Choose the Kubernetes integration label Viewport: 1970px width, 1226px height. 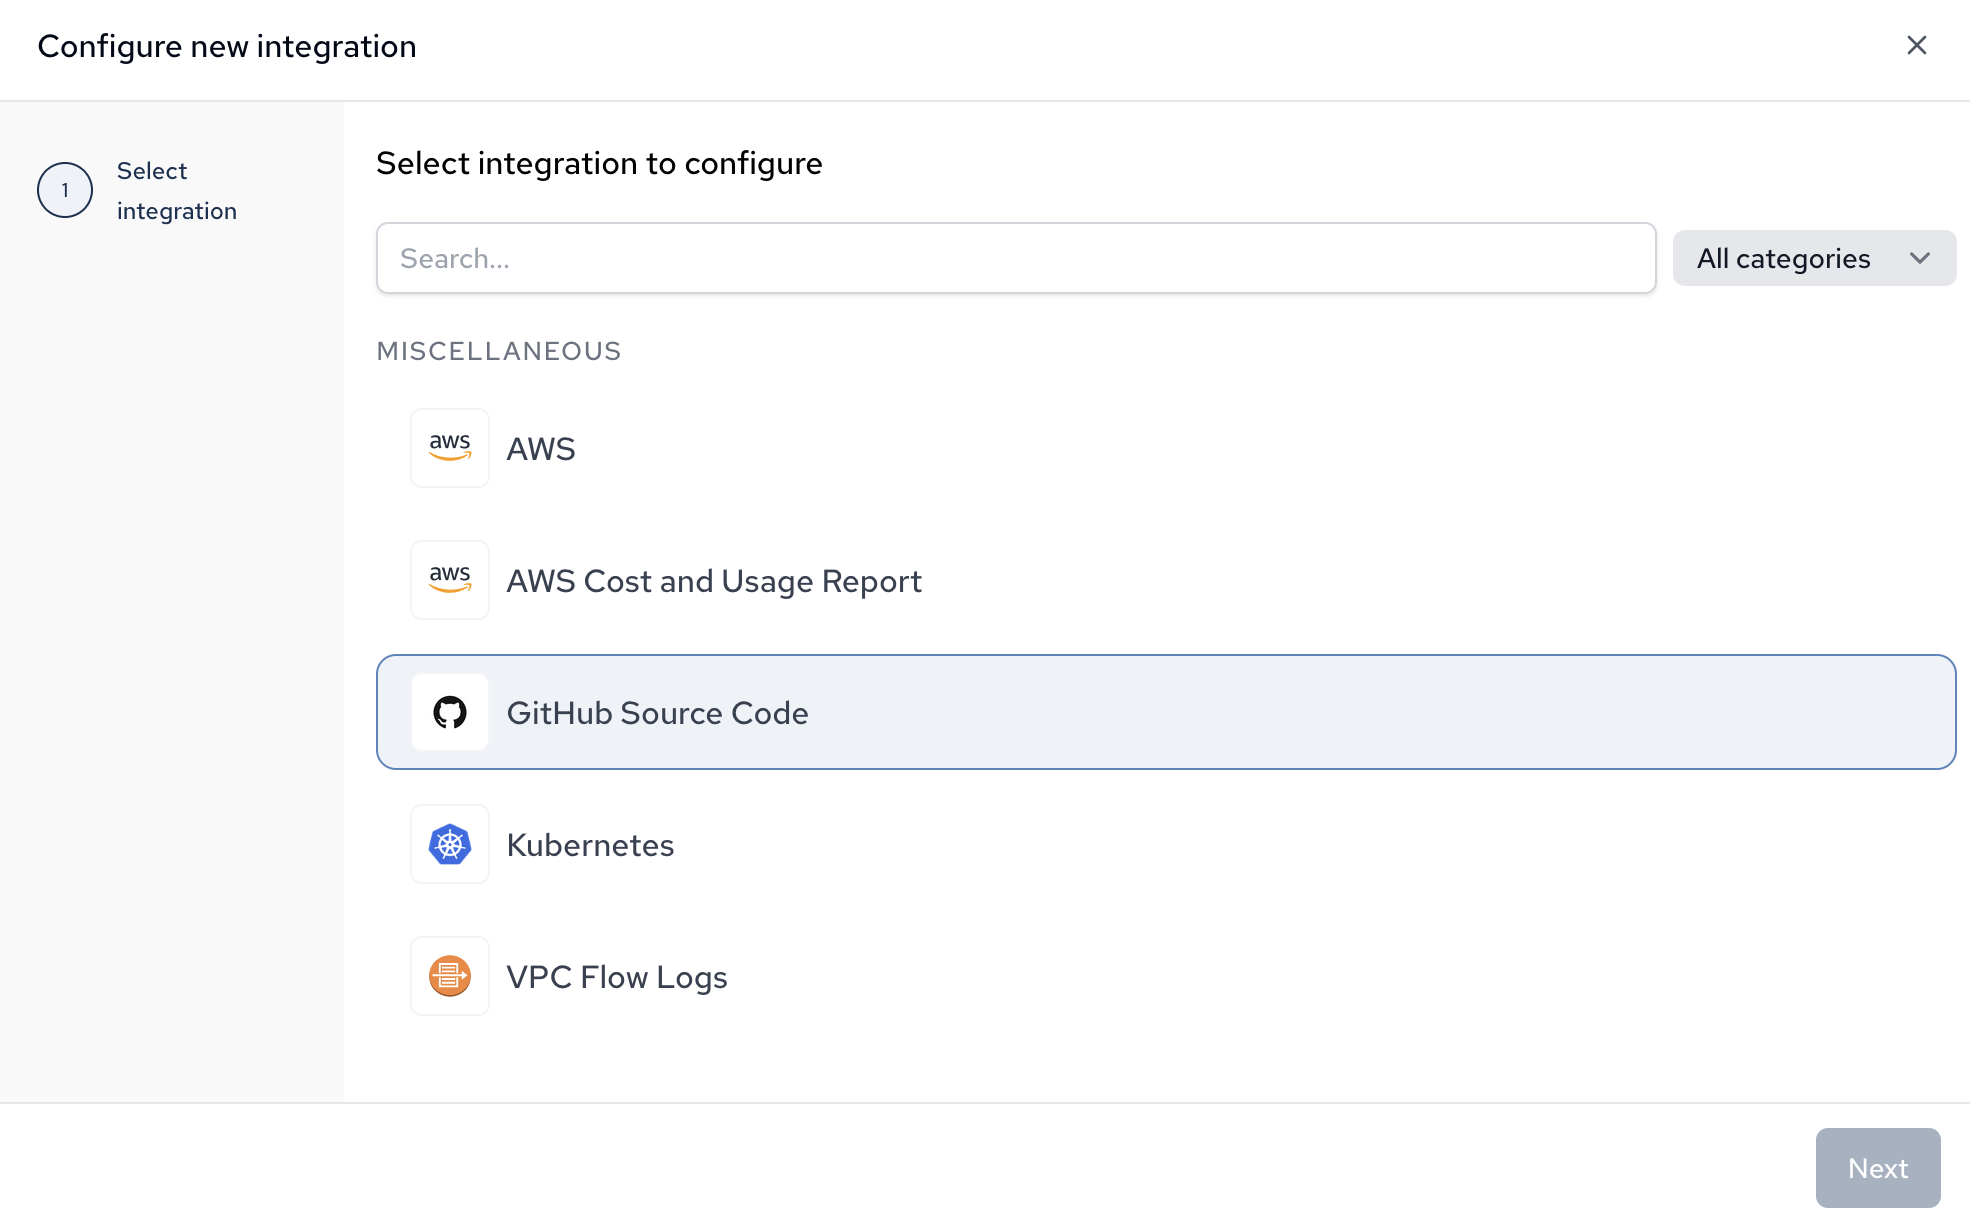(x=591, y=845)
